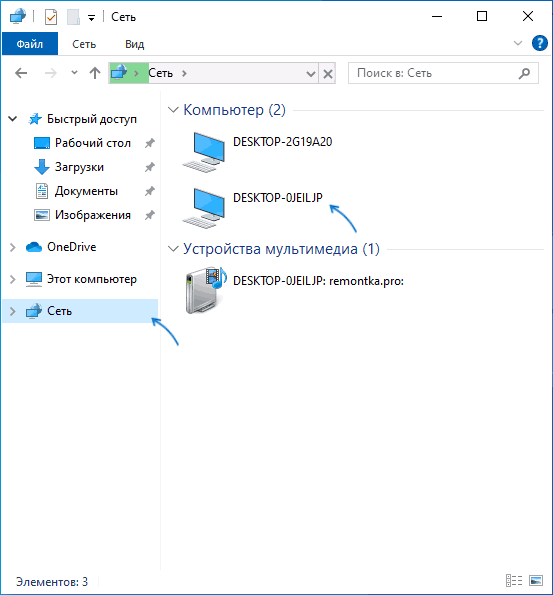553x595 pixels.
Task: Click the DESKTOP-0JEILJP: remontka.pro: label
Action: click(x=318, y=281)
